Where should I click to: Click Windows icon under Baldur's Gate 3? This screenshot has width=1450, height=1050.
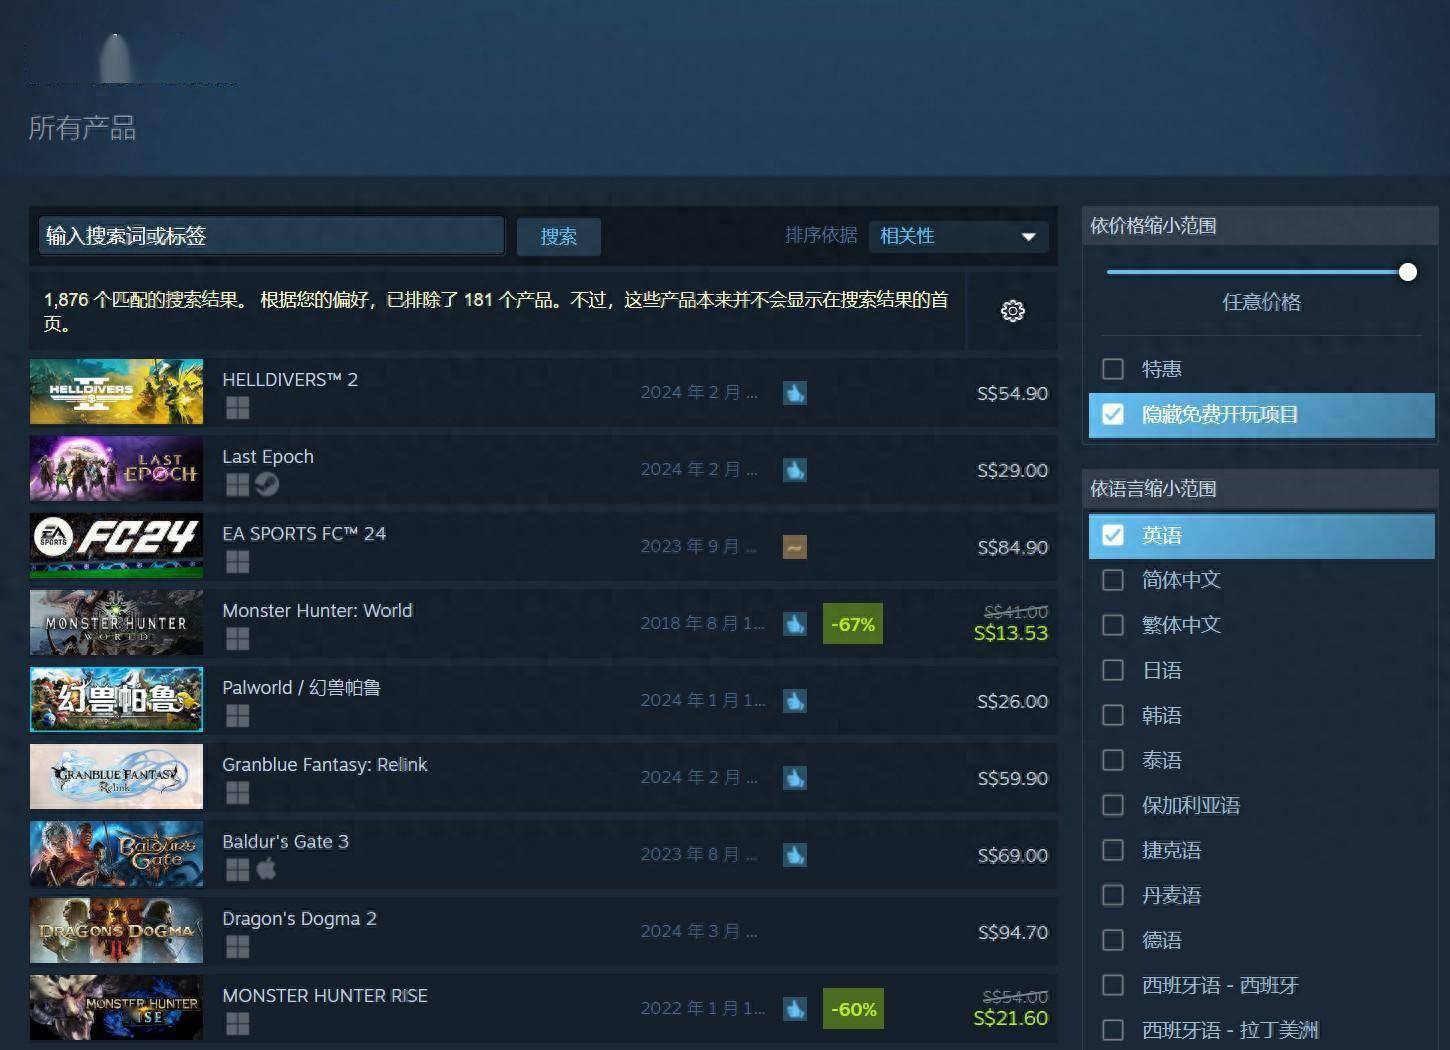(237, 870)
